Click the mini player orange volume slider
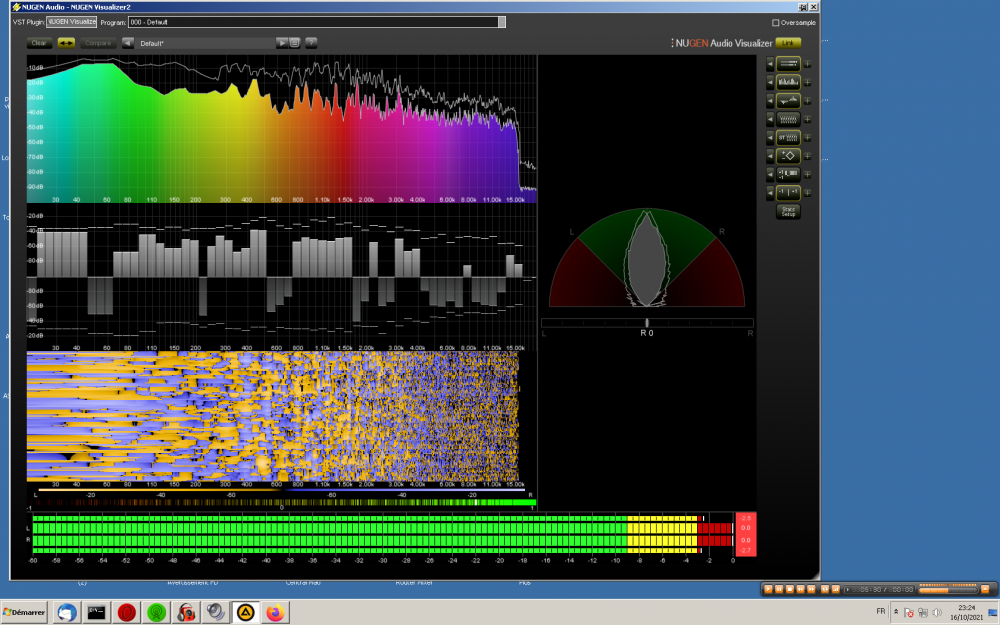The width and height of the screenshot is (1000, 625). (x=948, y=591)
